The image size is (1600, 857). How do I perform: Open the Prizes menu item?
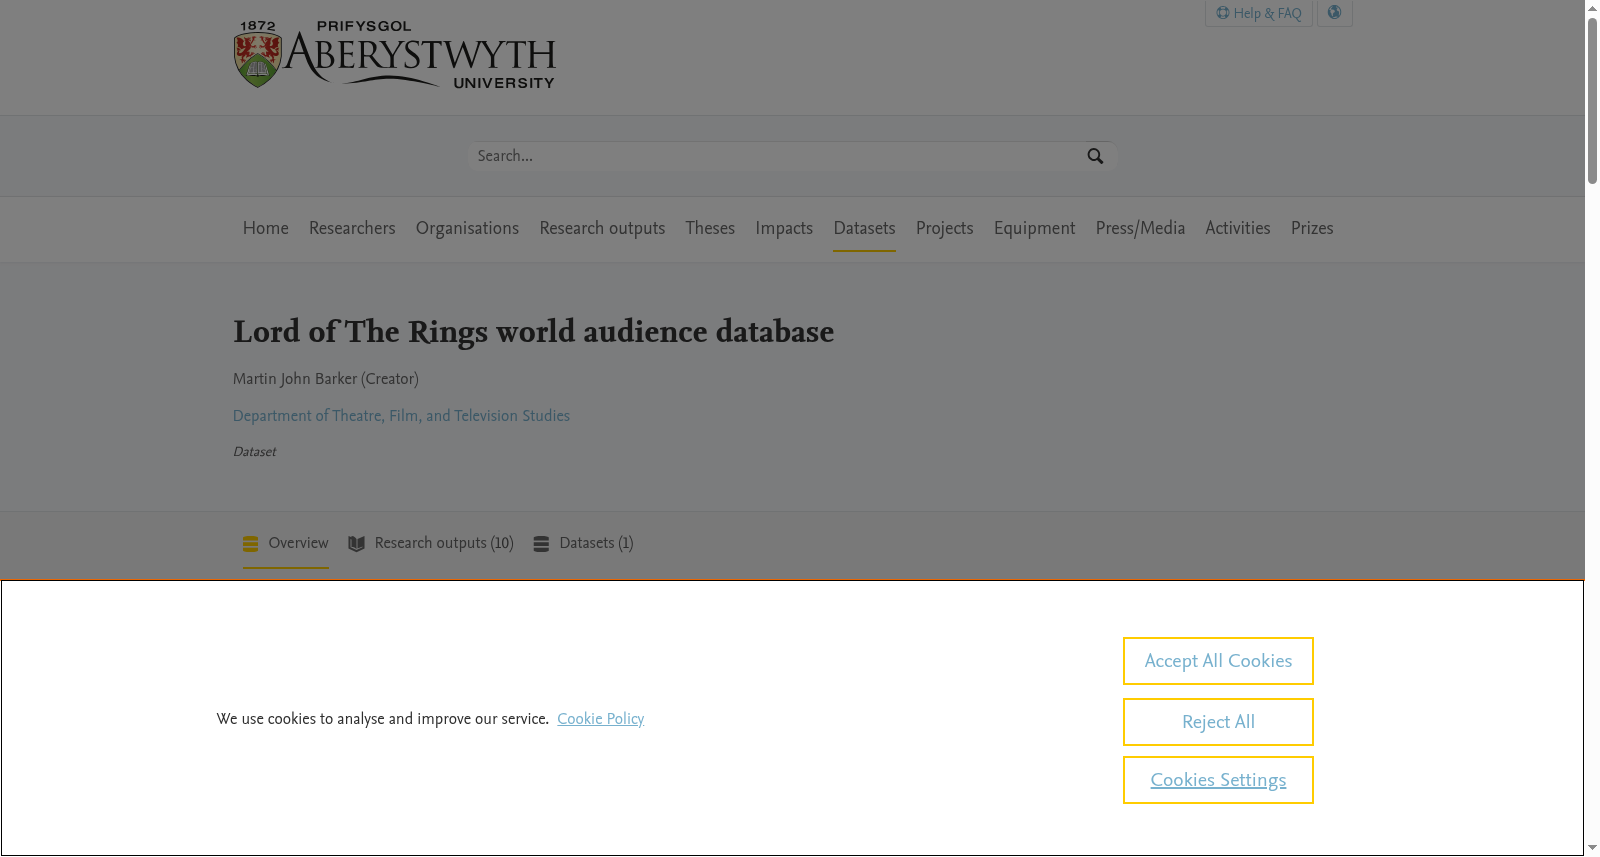pos(1312,228)
